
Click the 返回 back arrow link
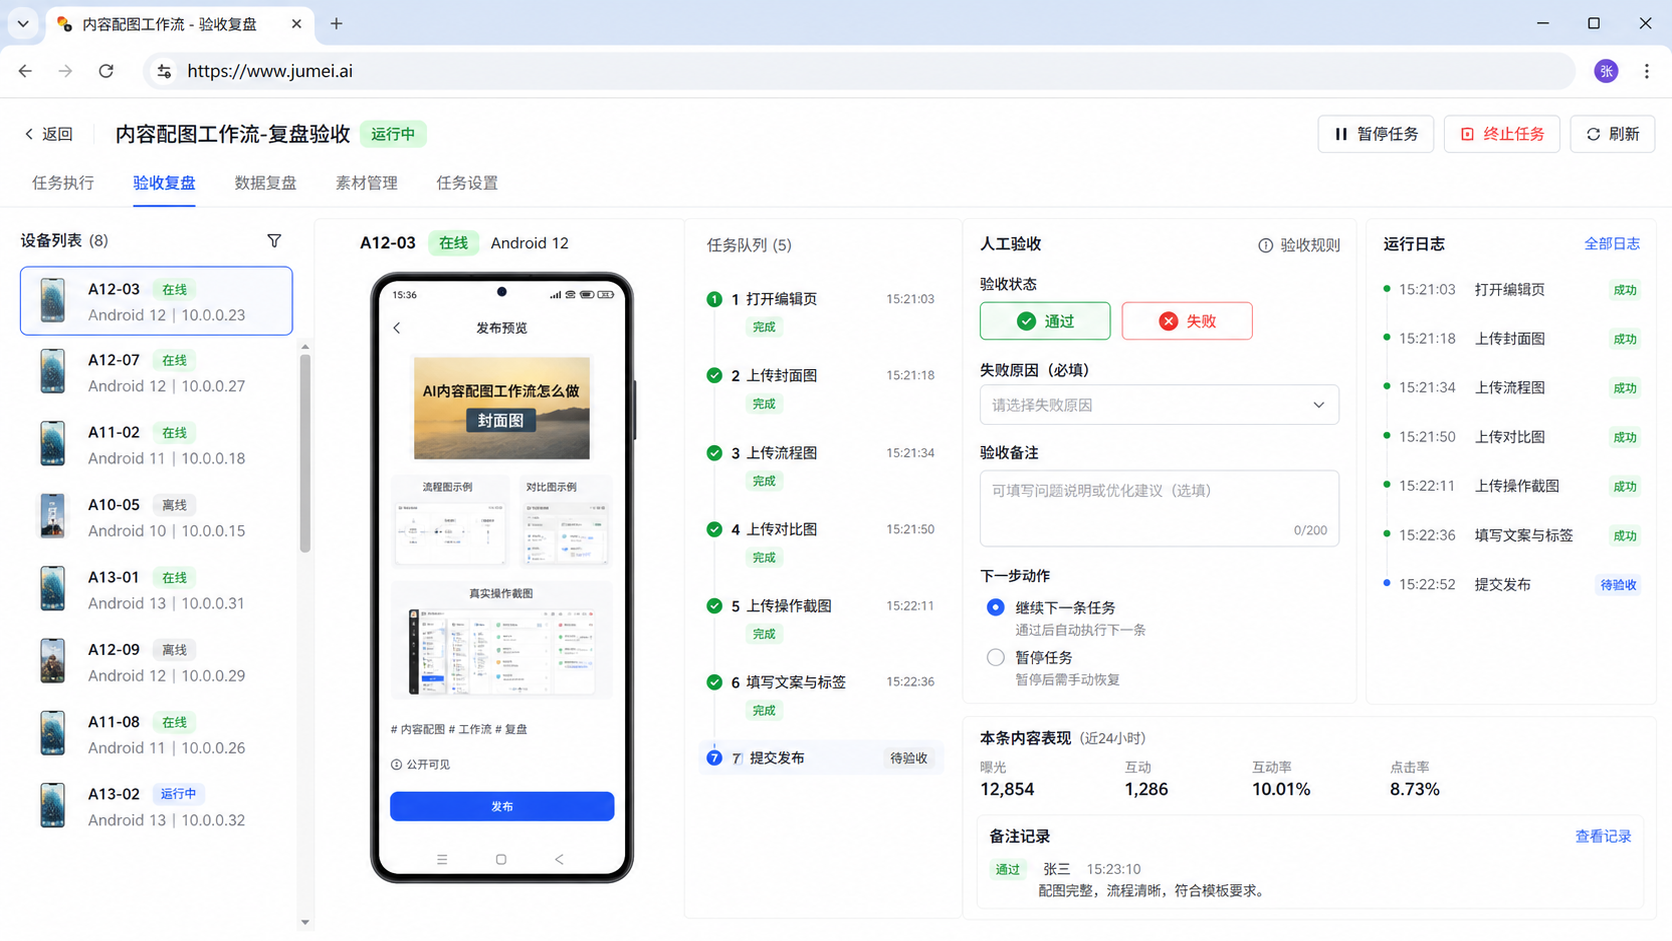[x=49, y=134]
